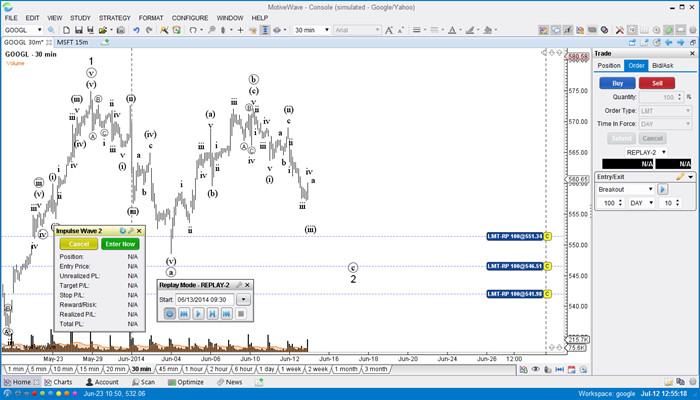Viewport: 700px width, 400px height.
Task: Click the blue Buy button
Action: click(617, 83)
